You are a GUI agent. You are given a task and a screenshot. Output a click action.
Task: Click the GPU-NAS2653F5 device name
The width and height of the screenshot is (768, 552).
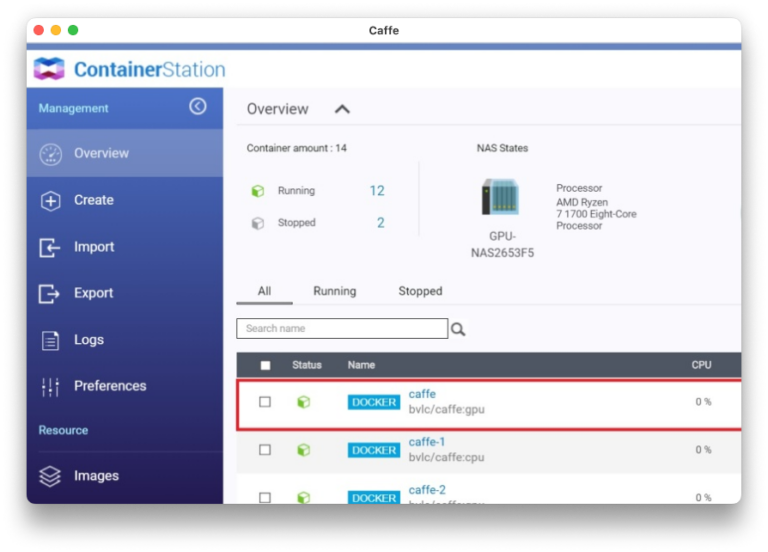click(503, 245)
